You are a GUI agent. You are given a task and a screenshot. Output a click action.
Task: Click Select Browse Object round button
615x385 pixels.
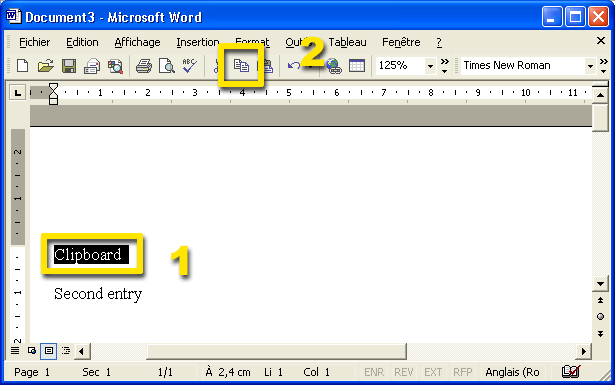point(600,316)
